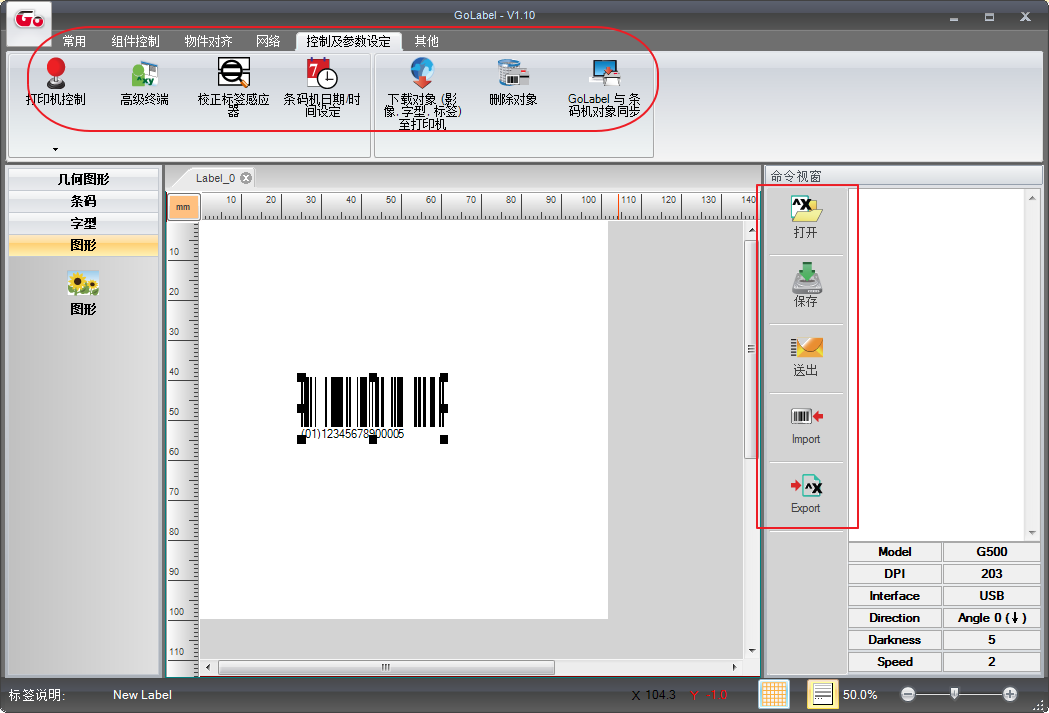1049x713 pixels.
Task: Expand the 几何图形 panel section
Action: coord(84,179)
